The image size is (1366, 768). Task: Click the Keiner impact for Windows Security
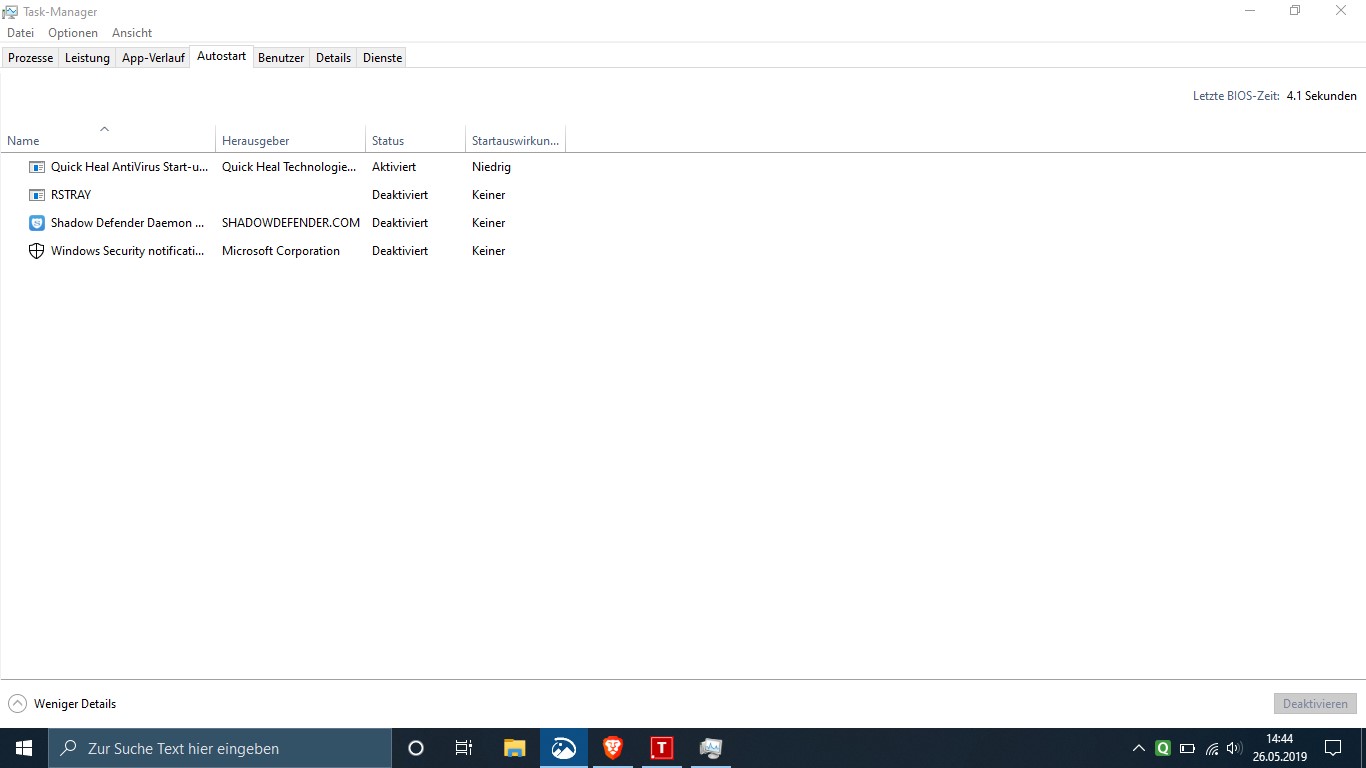click(489, 251)
